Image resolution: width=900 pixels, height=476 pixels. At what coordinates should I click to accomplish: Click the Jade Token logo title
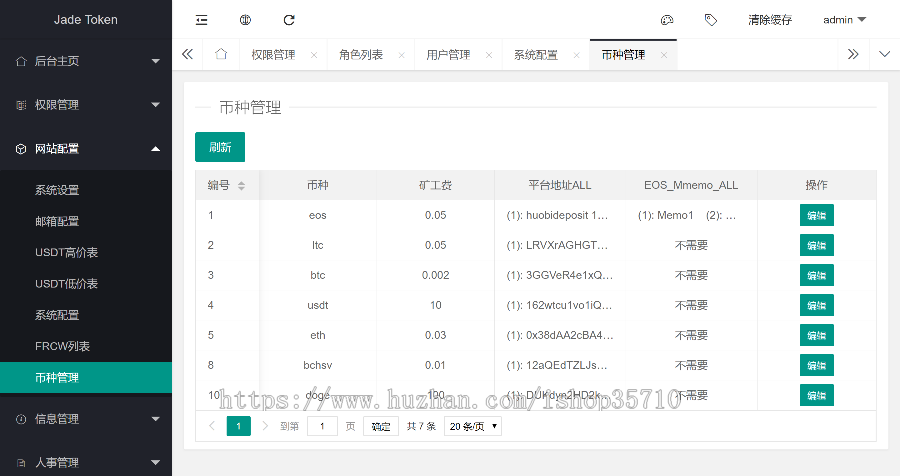pos(86,20)
